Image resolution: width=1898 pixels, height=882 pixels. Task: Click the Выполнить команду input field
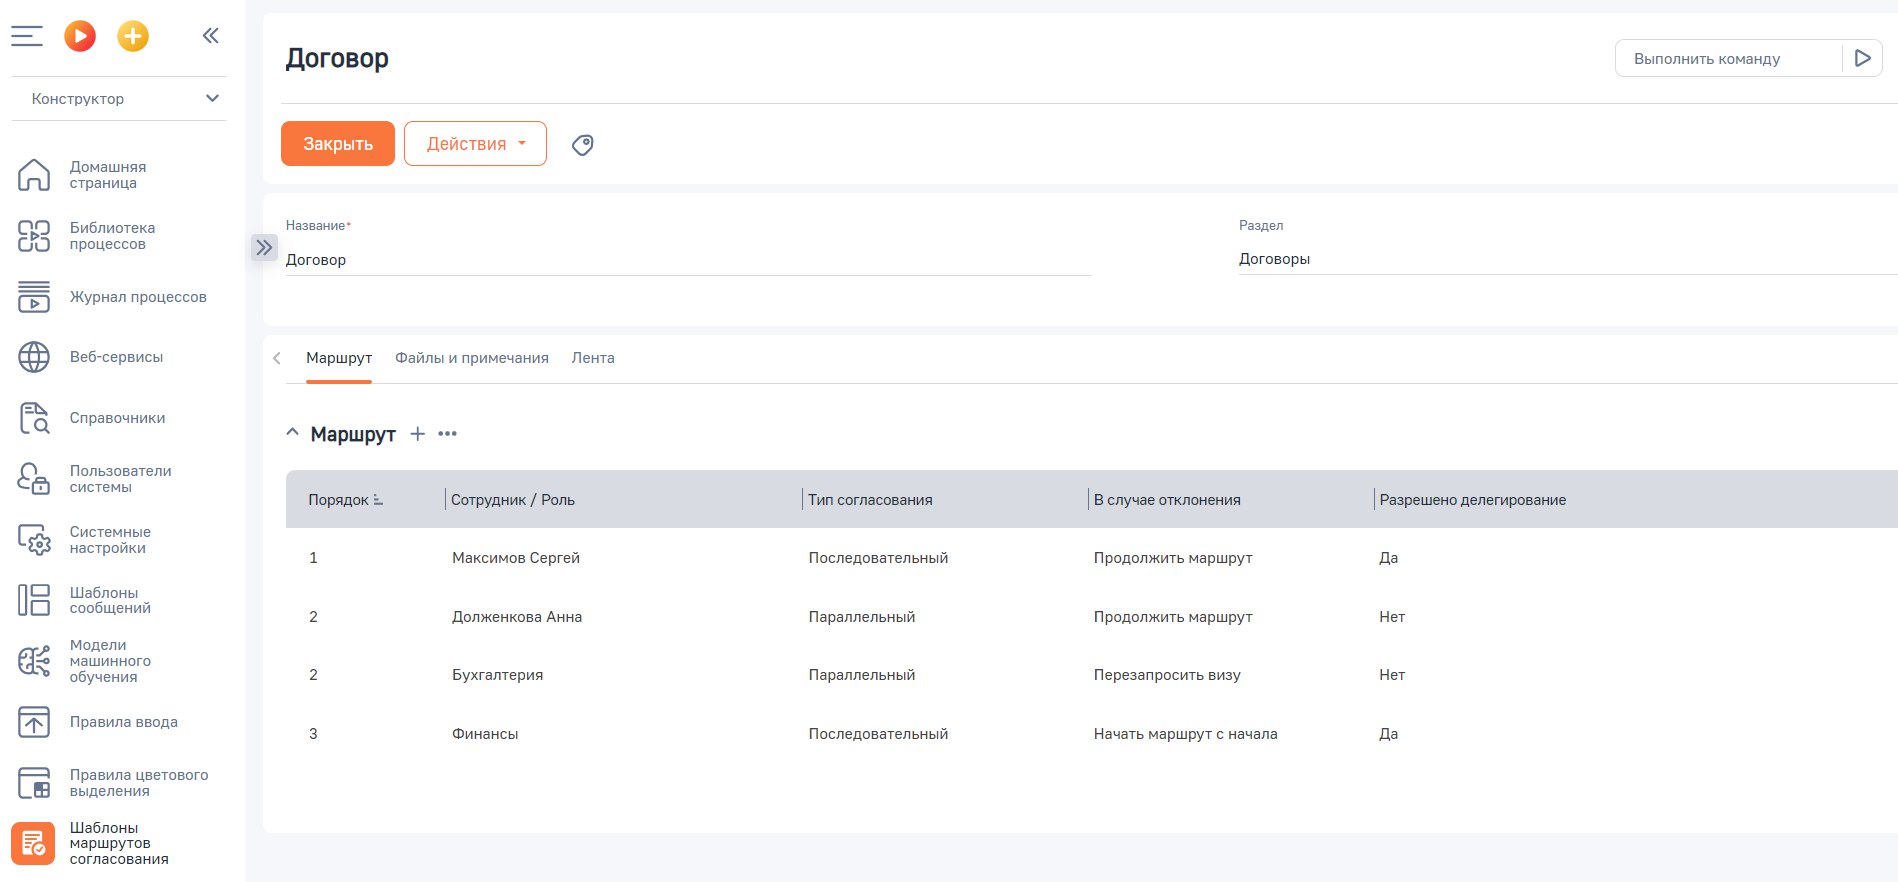pos(1727,59)
